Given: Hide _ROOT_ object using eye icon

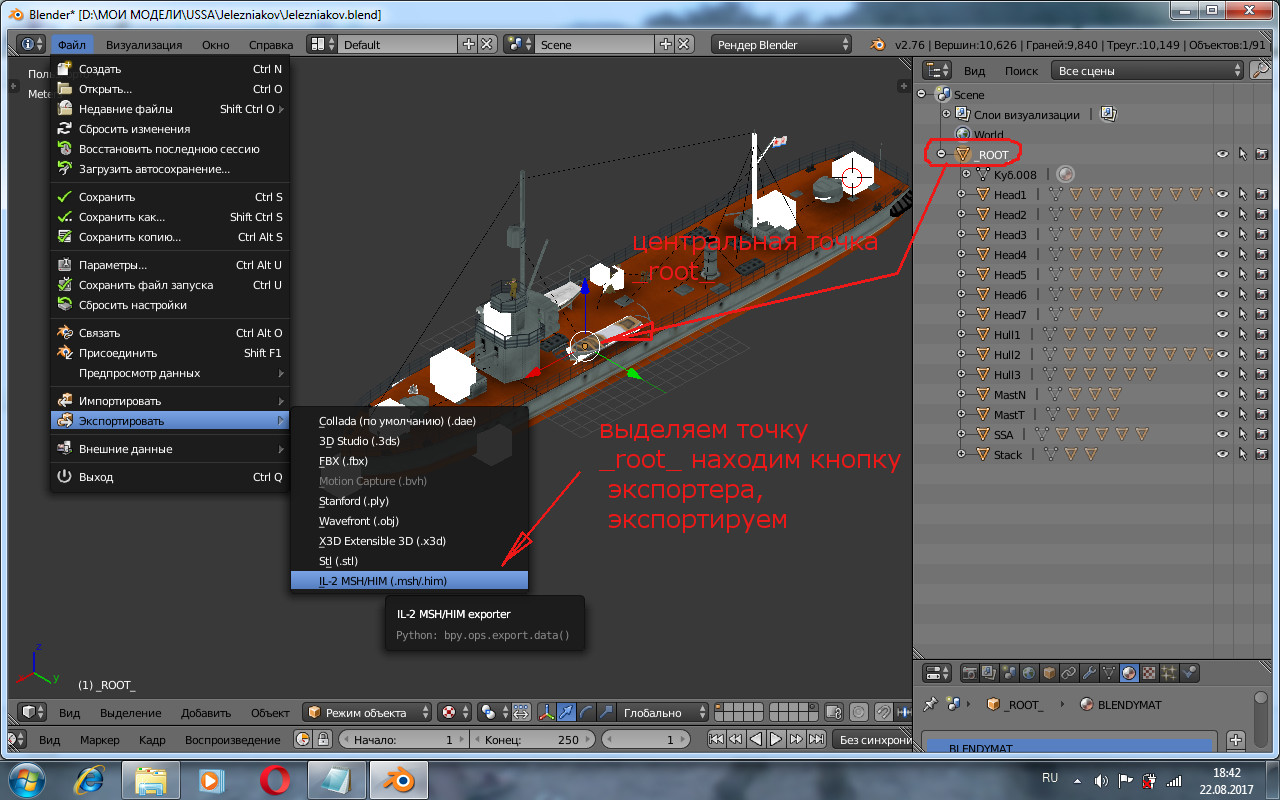Looking at the screenshot, I should point(1222,154).
